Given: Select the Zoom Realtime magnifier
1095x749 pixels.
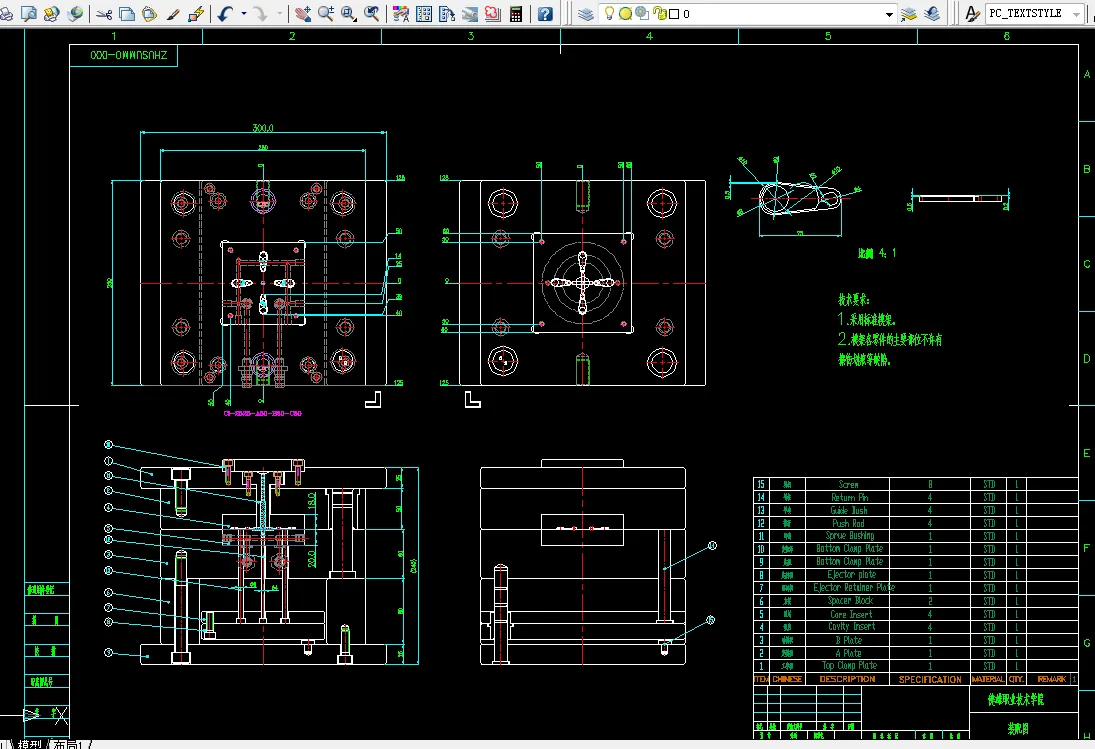Looking at the screenshot, I should (325, 13).
